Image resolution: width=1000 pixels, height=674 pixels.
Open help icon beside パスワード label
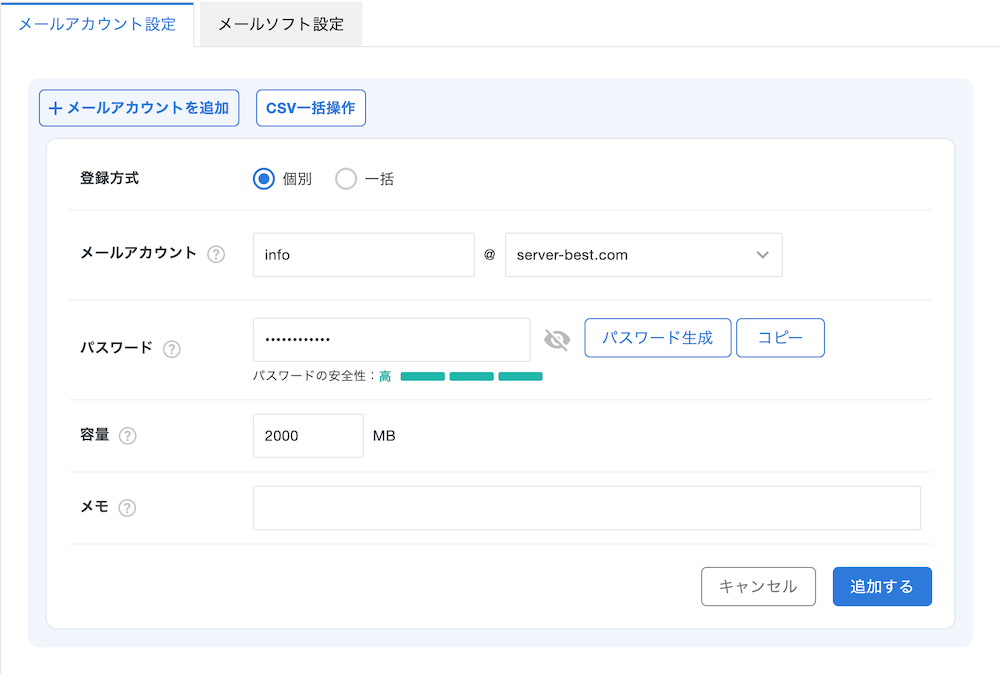172,349
